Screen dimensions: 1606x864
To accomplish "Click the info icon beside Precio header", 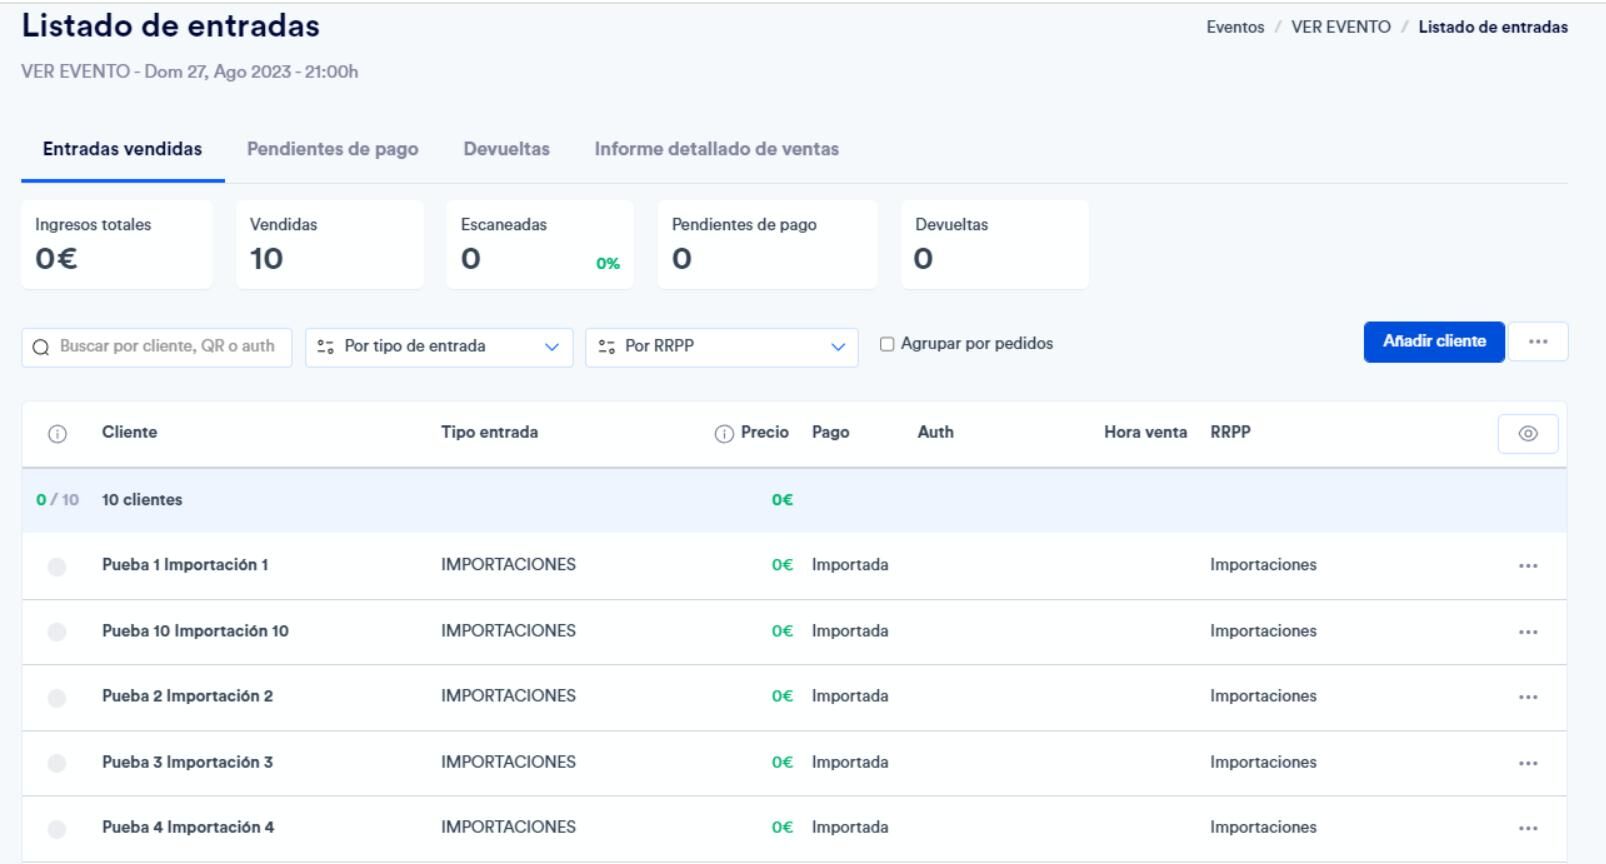I will 724,434.
